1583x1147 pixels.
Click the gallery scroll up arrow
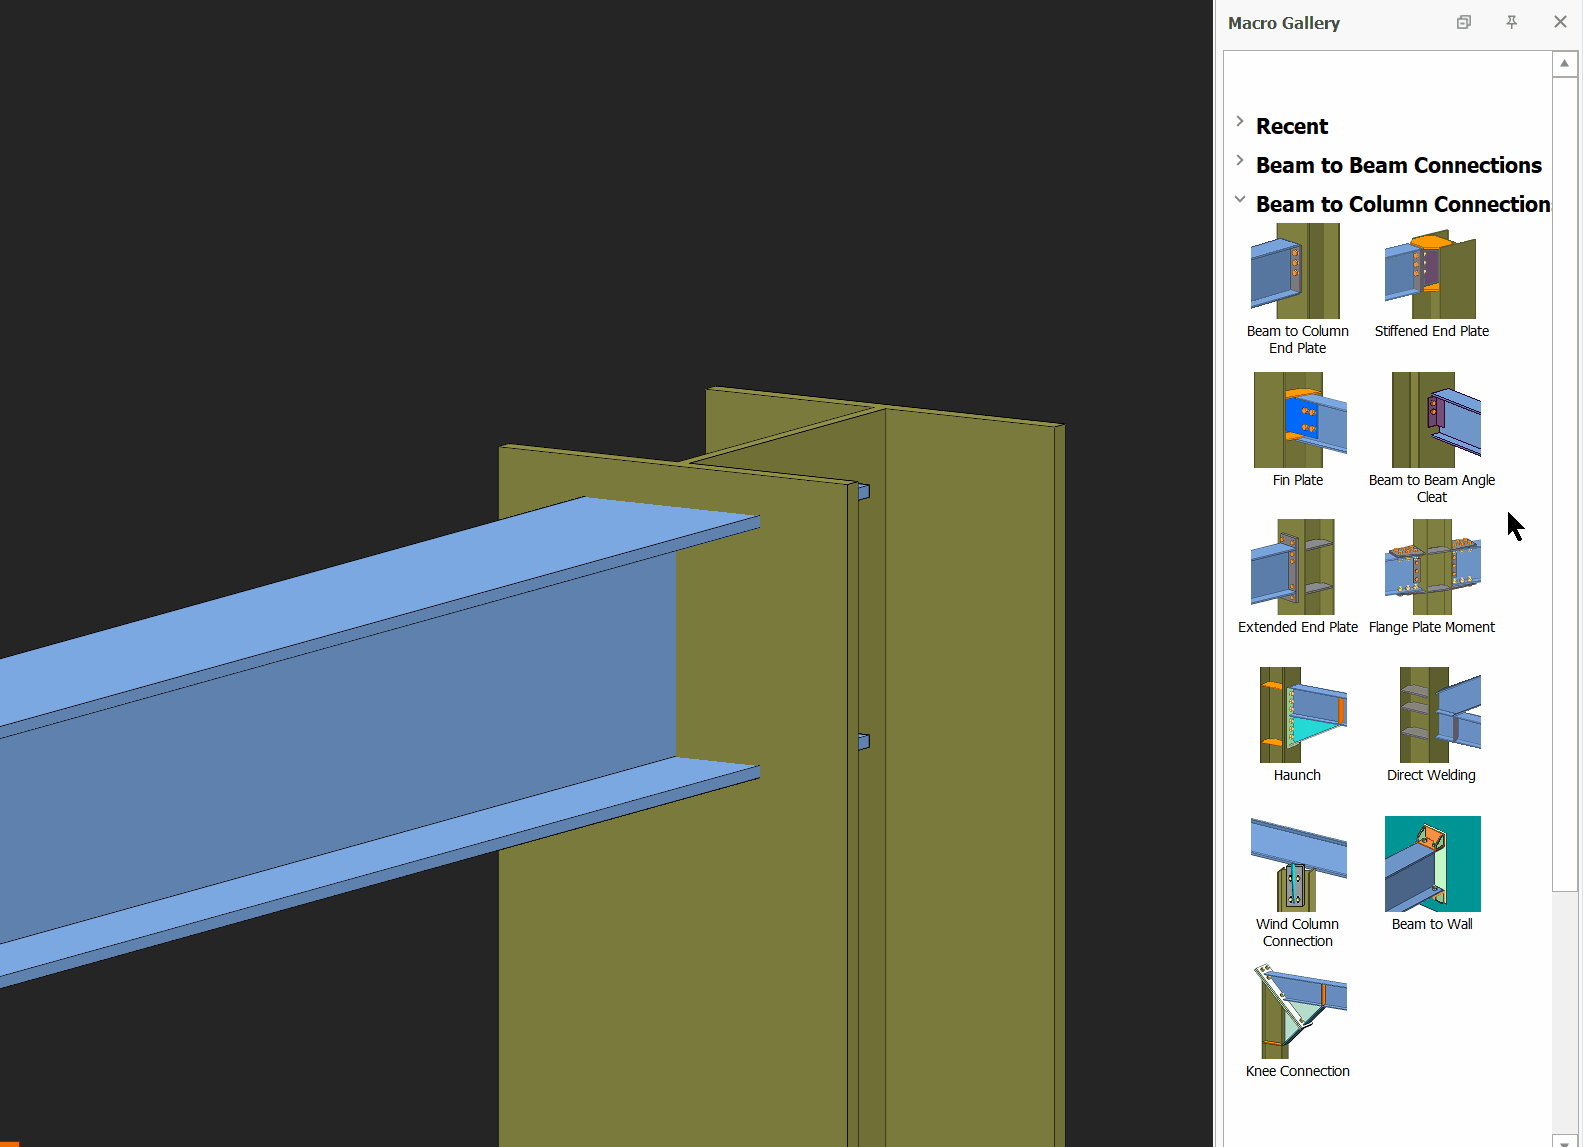(1564, 63)
